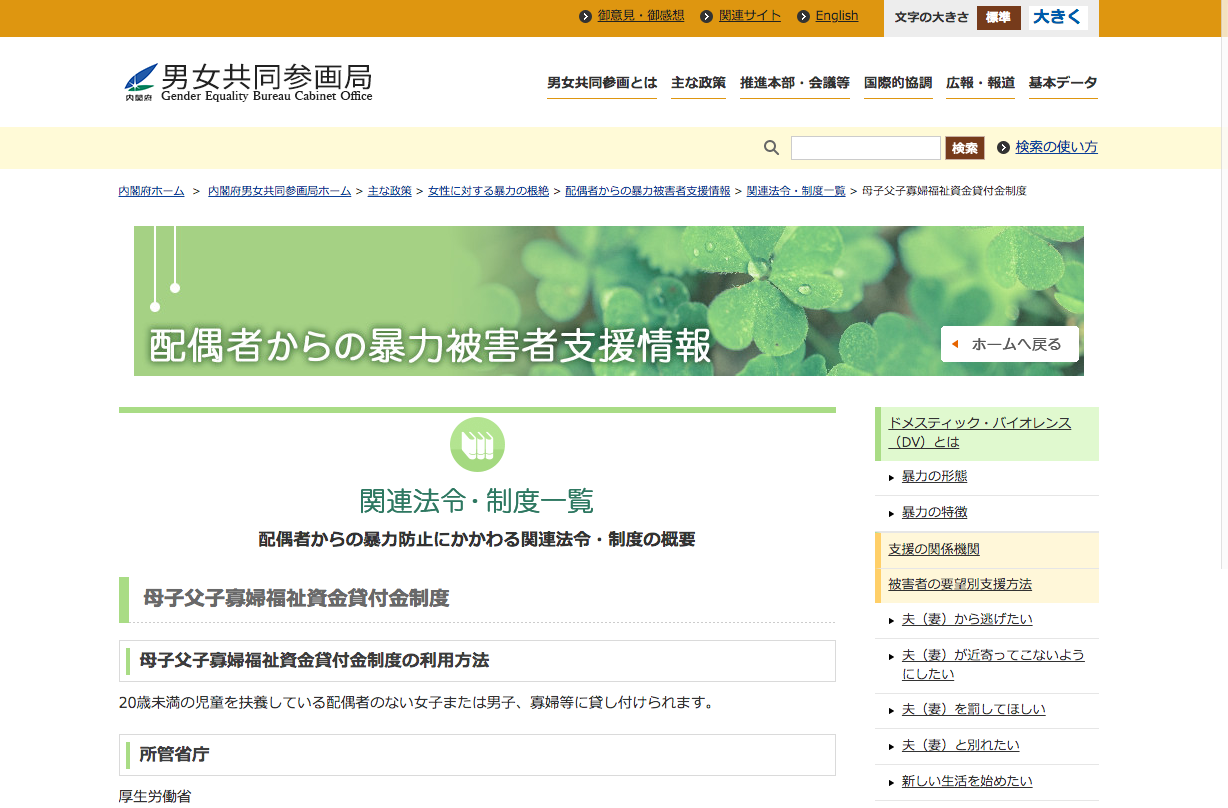Click the green books icon above 関連法令・制度一覧
The width and height of the screenshot is (1228, 808).
[477, 445]
